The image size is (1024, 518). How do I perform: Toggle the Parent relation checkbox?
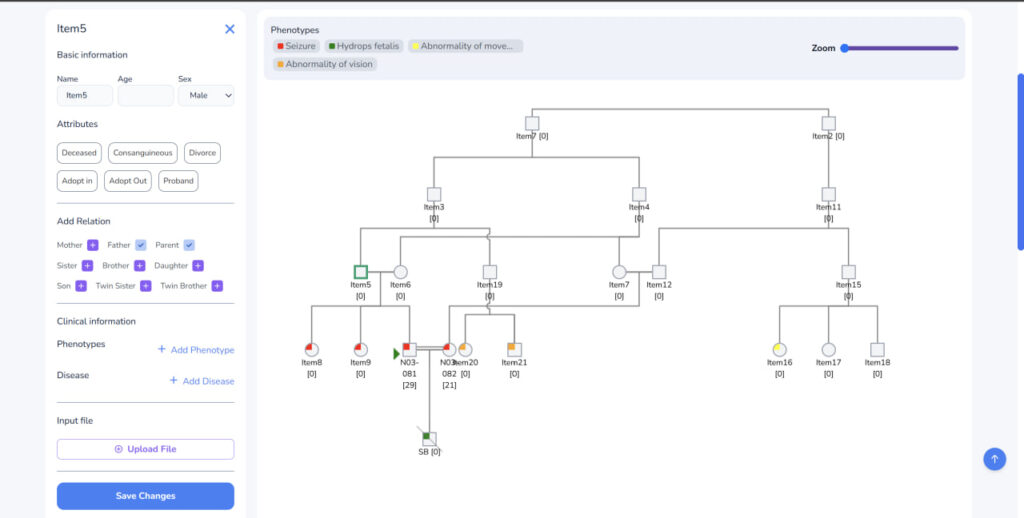[x=189, y=245]
